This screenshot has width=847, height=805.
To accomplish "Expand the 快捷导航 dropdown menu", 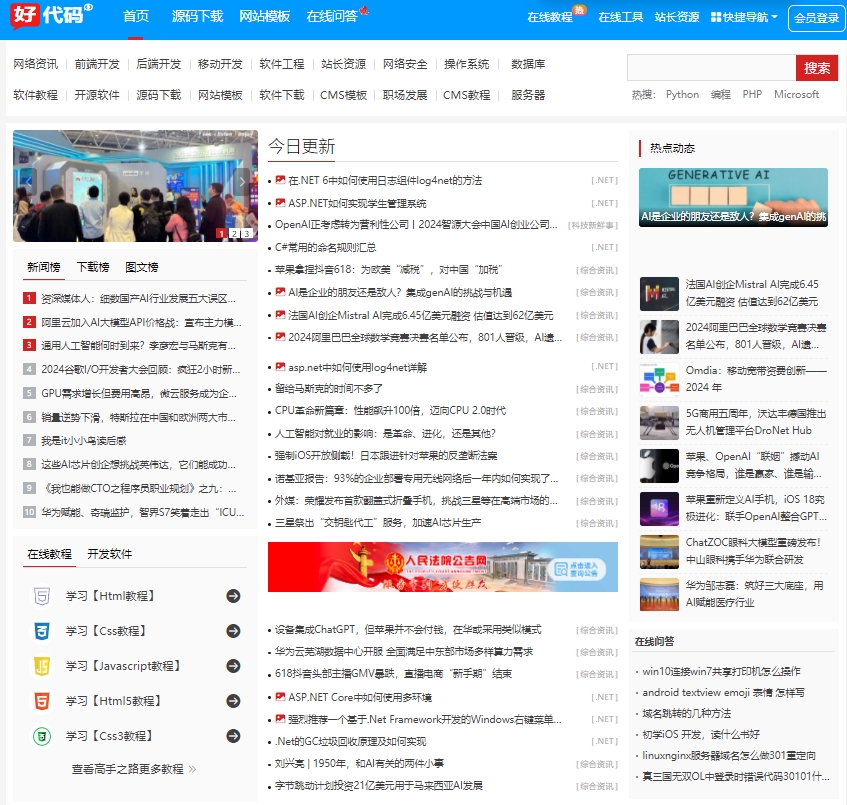I will [x=744, y=17].
